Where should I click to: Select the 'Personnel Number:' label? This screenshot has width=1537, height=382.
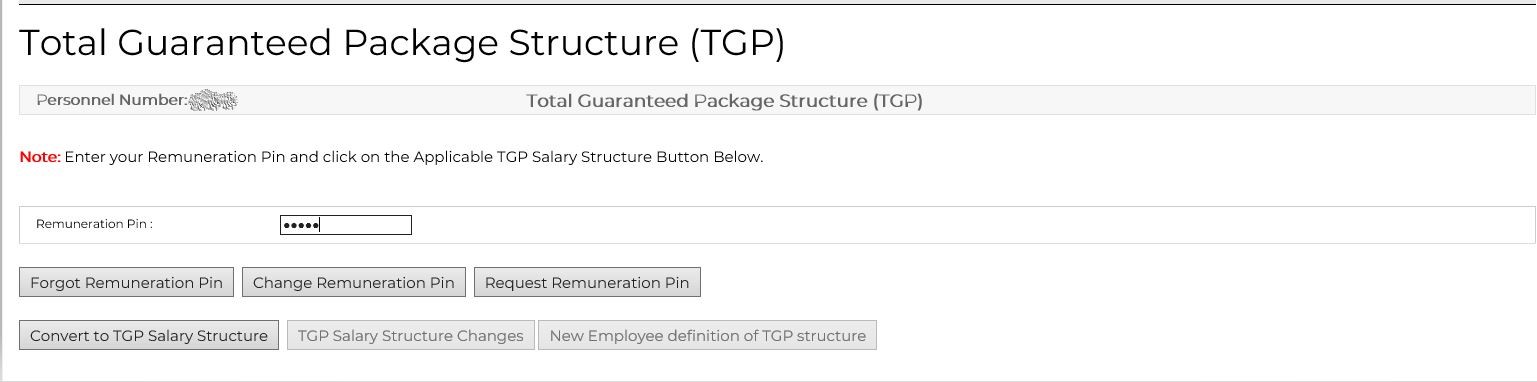(112, 100)
